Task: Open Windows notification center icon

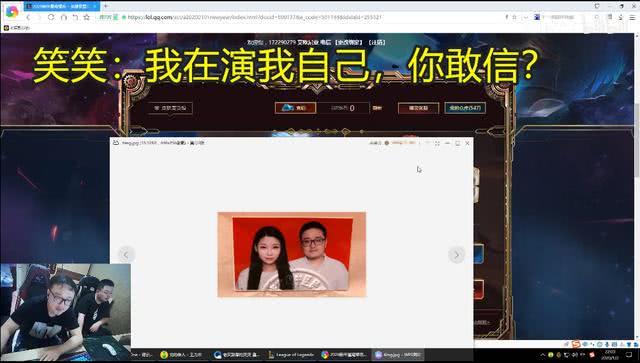Action: (x=629, y=354)
